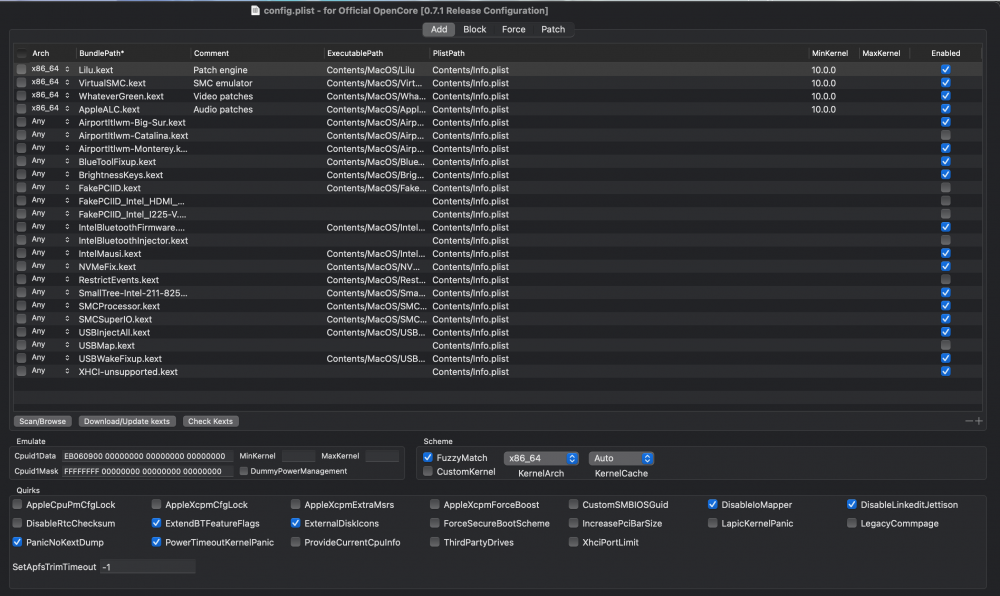Image resolution: width=1000 pixels, height=596 pixels.
Task: Open Arch stepper for Lilu.kext row
Action: coord(67,69)
